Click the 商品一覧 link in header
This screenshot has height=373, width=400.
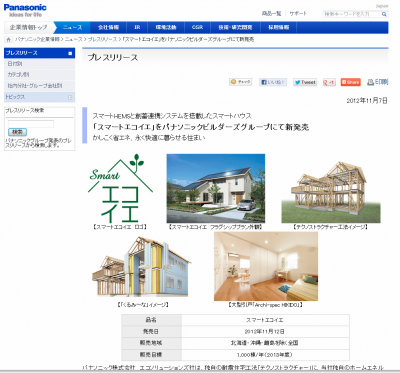click(x=271, y=14)
